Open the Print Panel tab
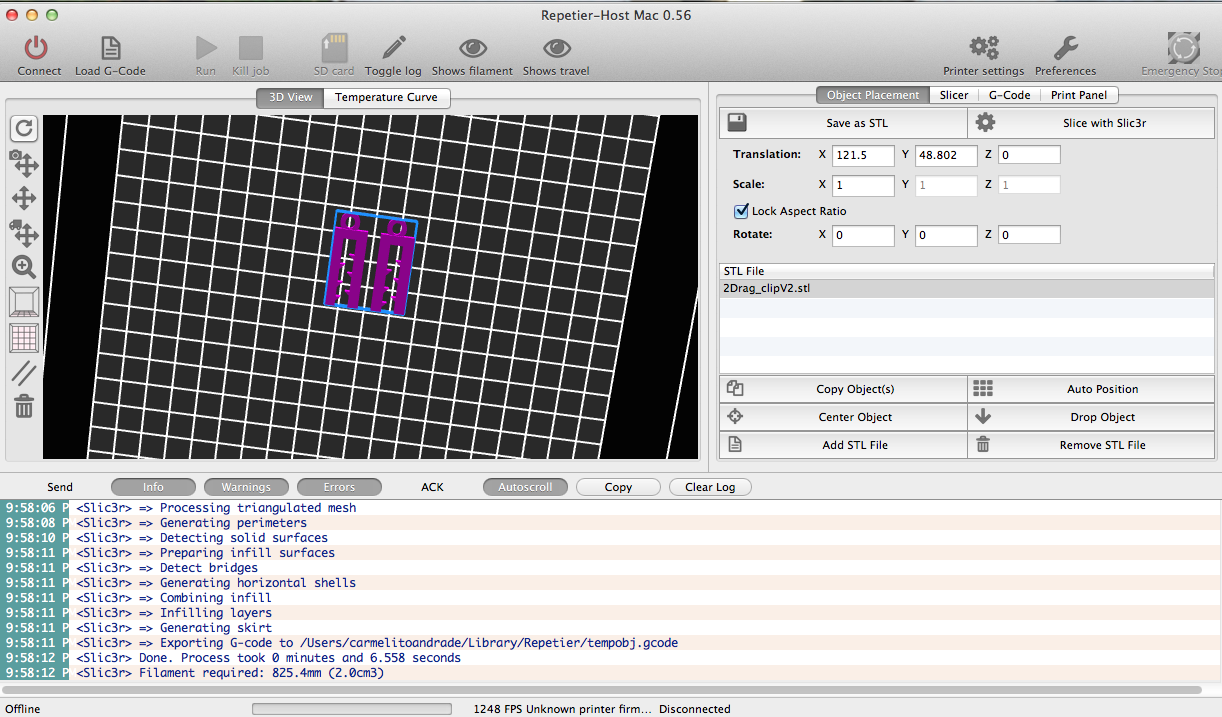The height and width of the screenshot is (717, 1222). tap(1079, 95)
